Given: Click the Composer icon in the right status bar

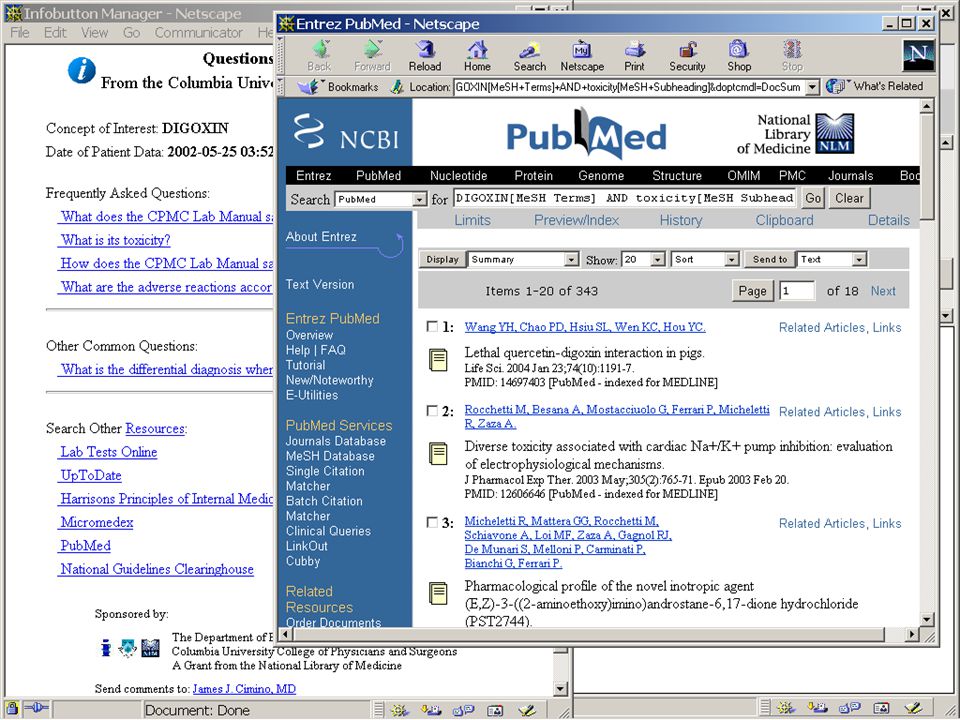Looking at the screenshot, I should coord(912,708).
